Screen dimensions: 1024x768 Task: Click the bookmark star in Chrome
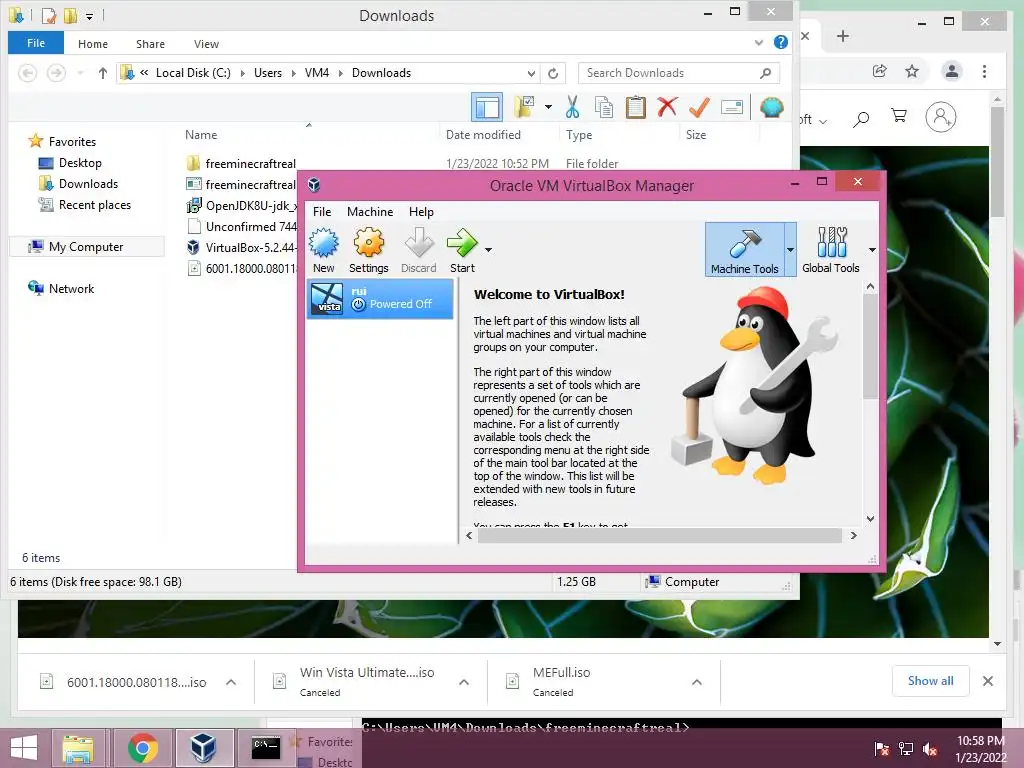(912, 71)
